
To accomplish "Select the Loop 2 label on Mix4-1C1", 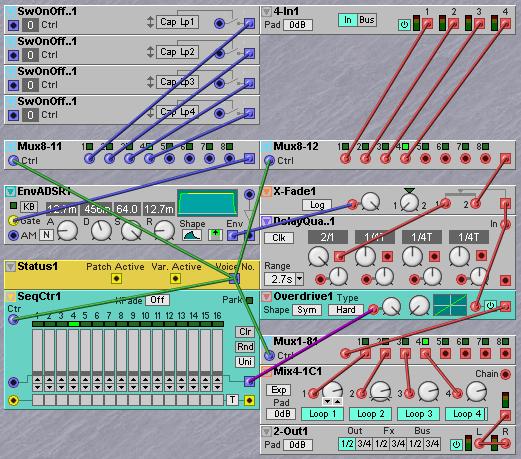I will pyautogui.click(x=371, y=414).
